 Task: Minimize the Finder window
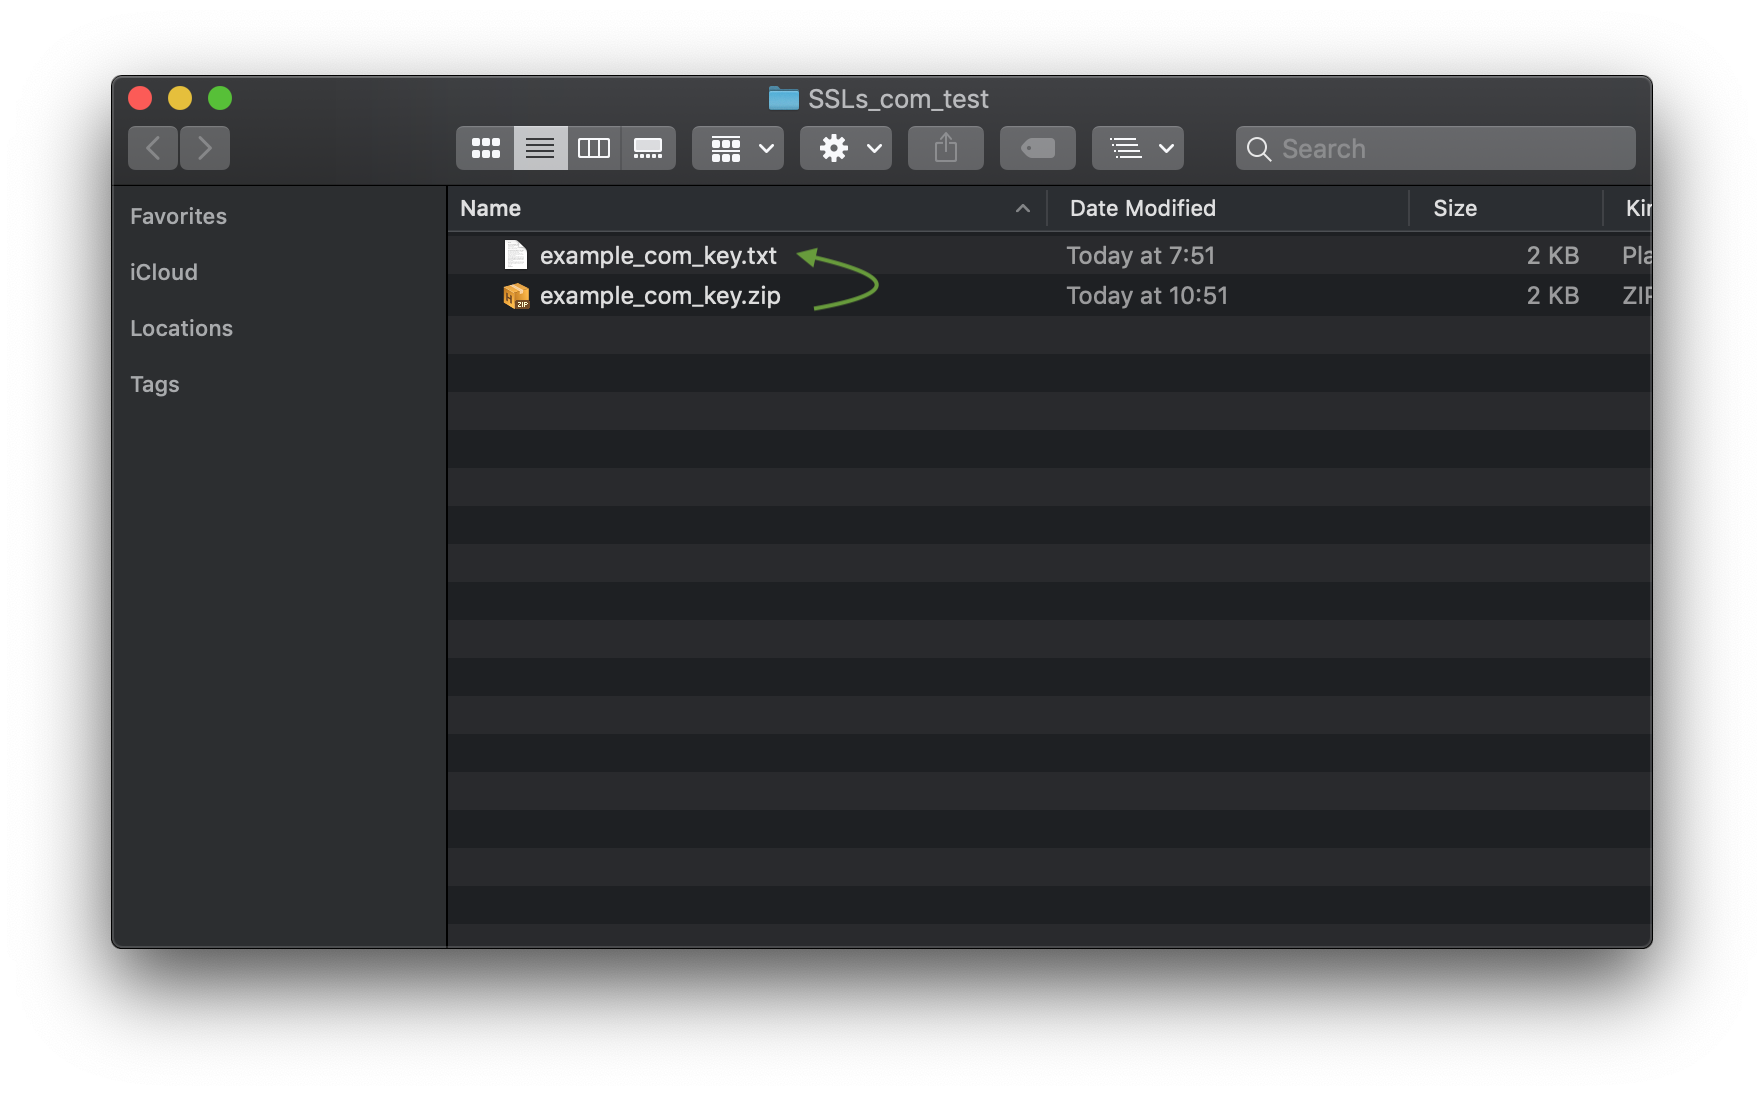point(180,98)
